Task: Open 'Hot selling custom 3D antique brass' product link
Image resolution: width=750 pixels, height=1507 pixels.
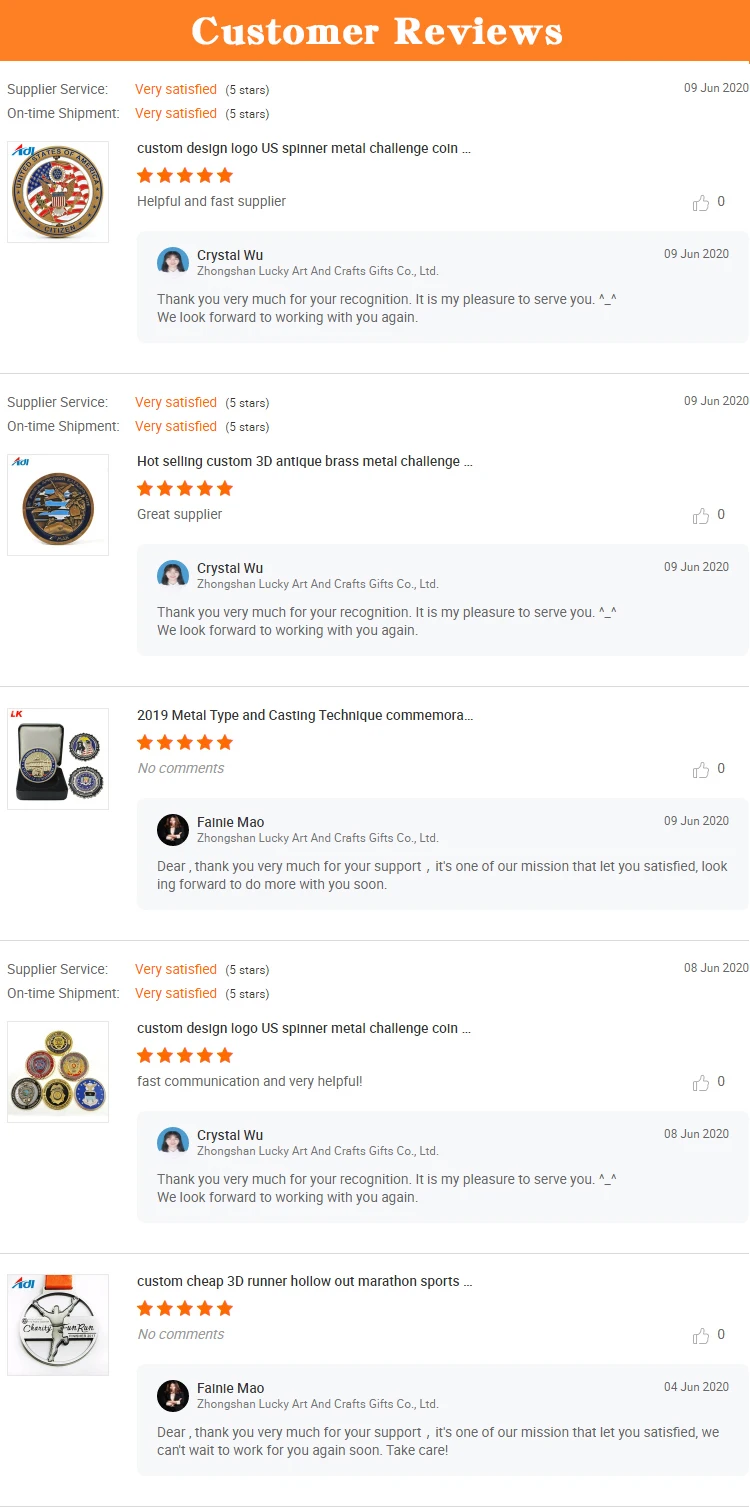Action: click(x=305, y=462)
